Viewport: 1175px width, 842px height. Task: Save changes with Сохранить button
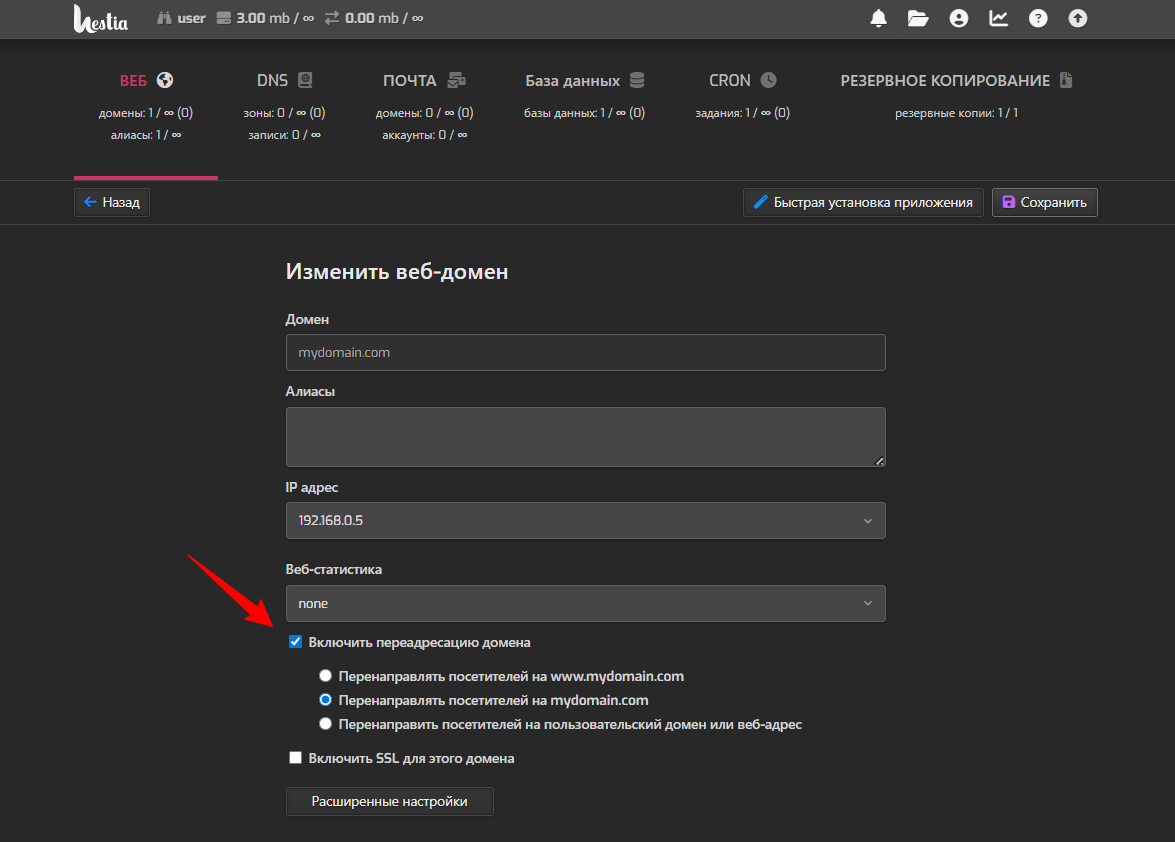pyautogui.click(x=1045, y=202)
